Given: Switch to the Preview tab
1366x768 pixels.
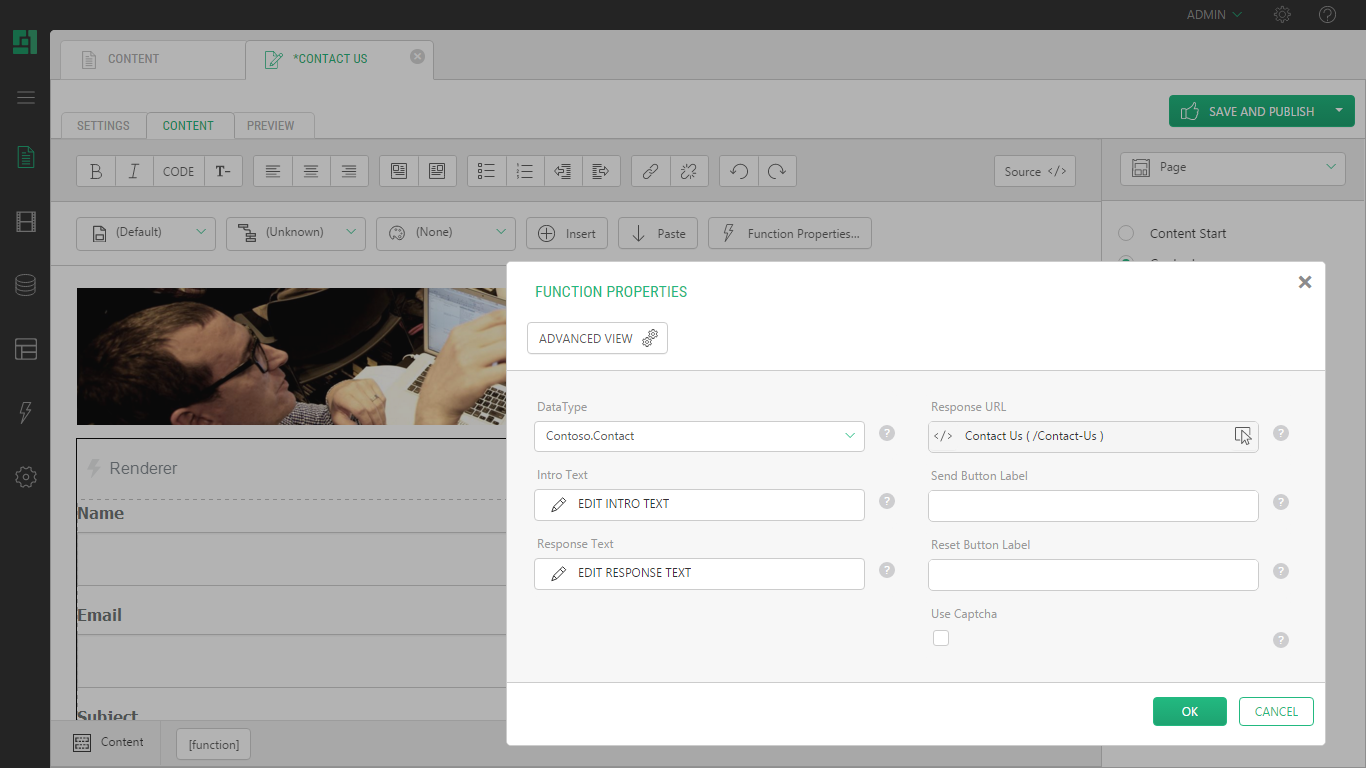Looking at the screenshot, I should click(271, 126).
